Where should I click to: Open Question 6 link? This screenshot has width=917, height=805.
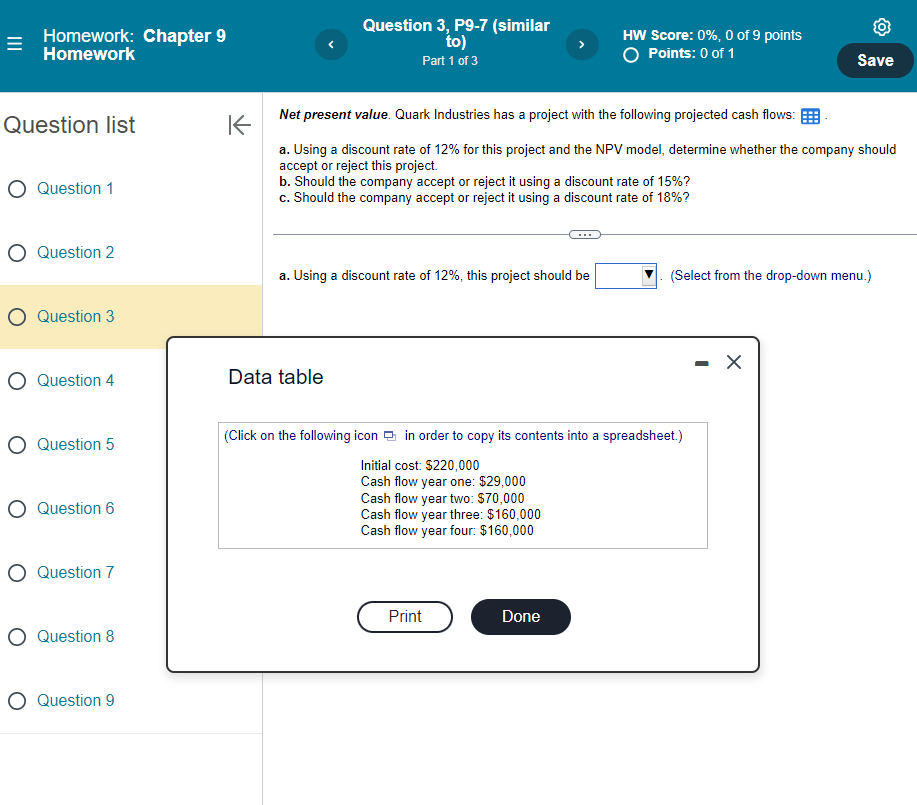pyautogui.click(x=75, y=508)
